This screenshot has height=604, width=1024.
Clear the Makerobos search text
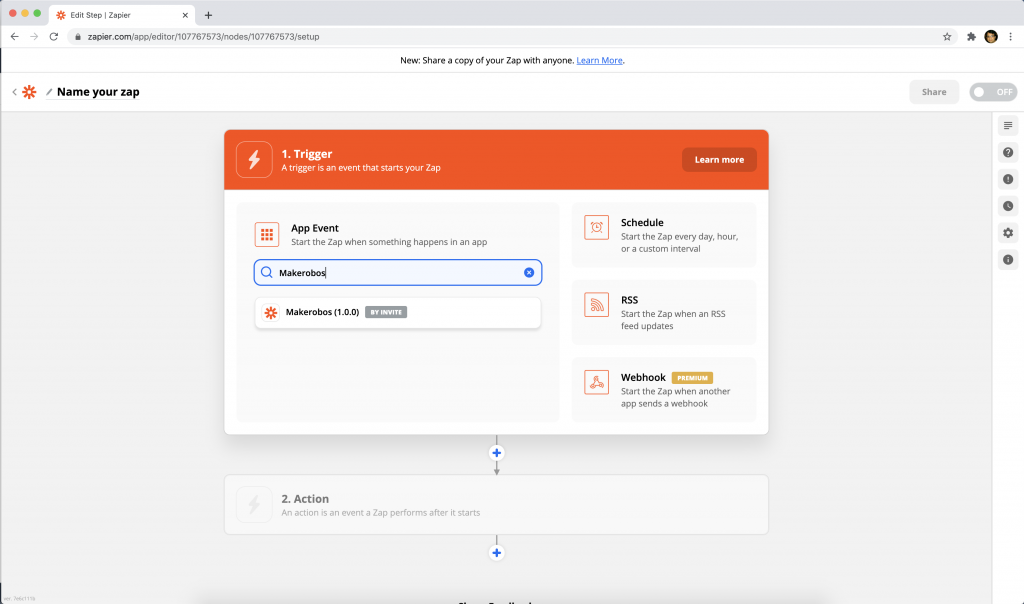pyautogui.click(x=529, y=272)
